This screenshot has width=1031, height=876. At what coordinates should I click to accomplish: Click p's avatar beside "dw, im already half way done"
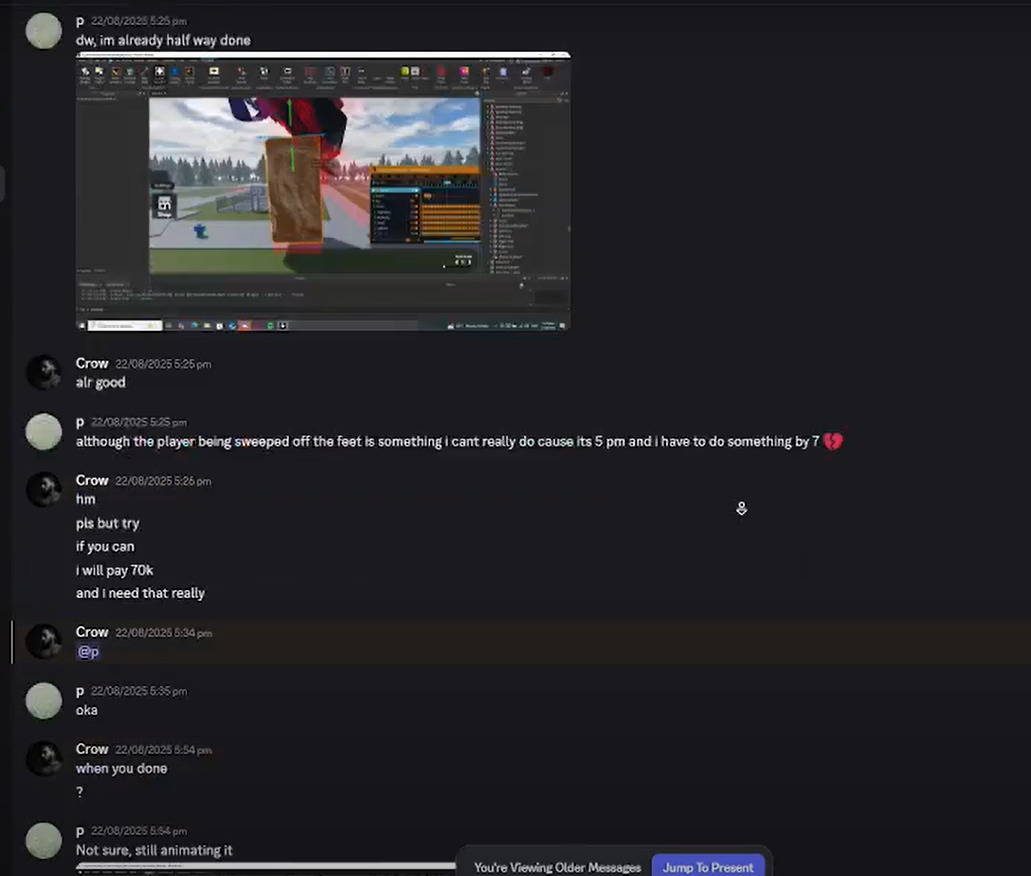(43, 31)
